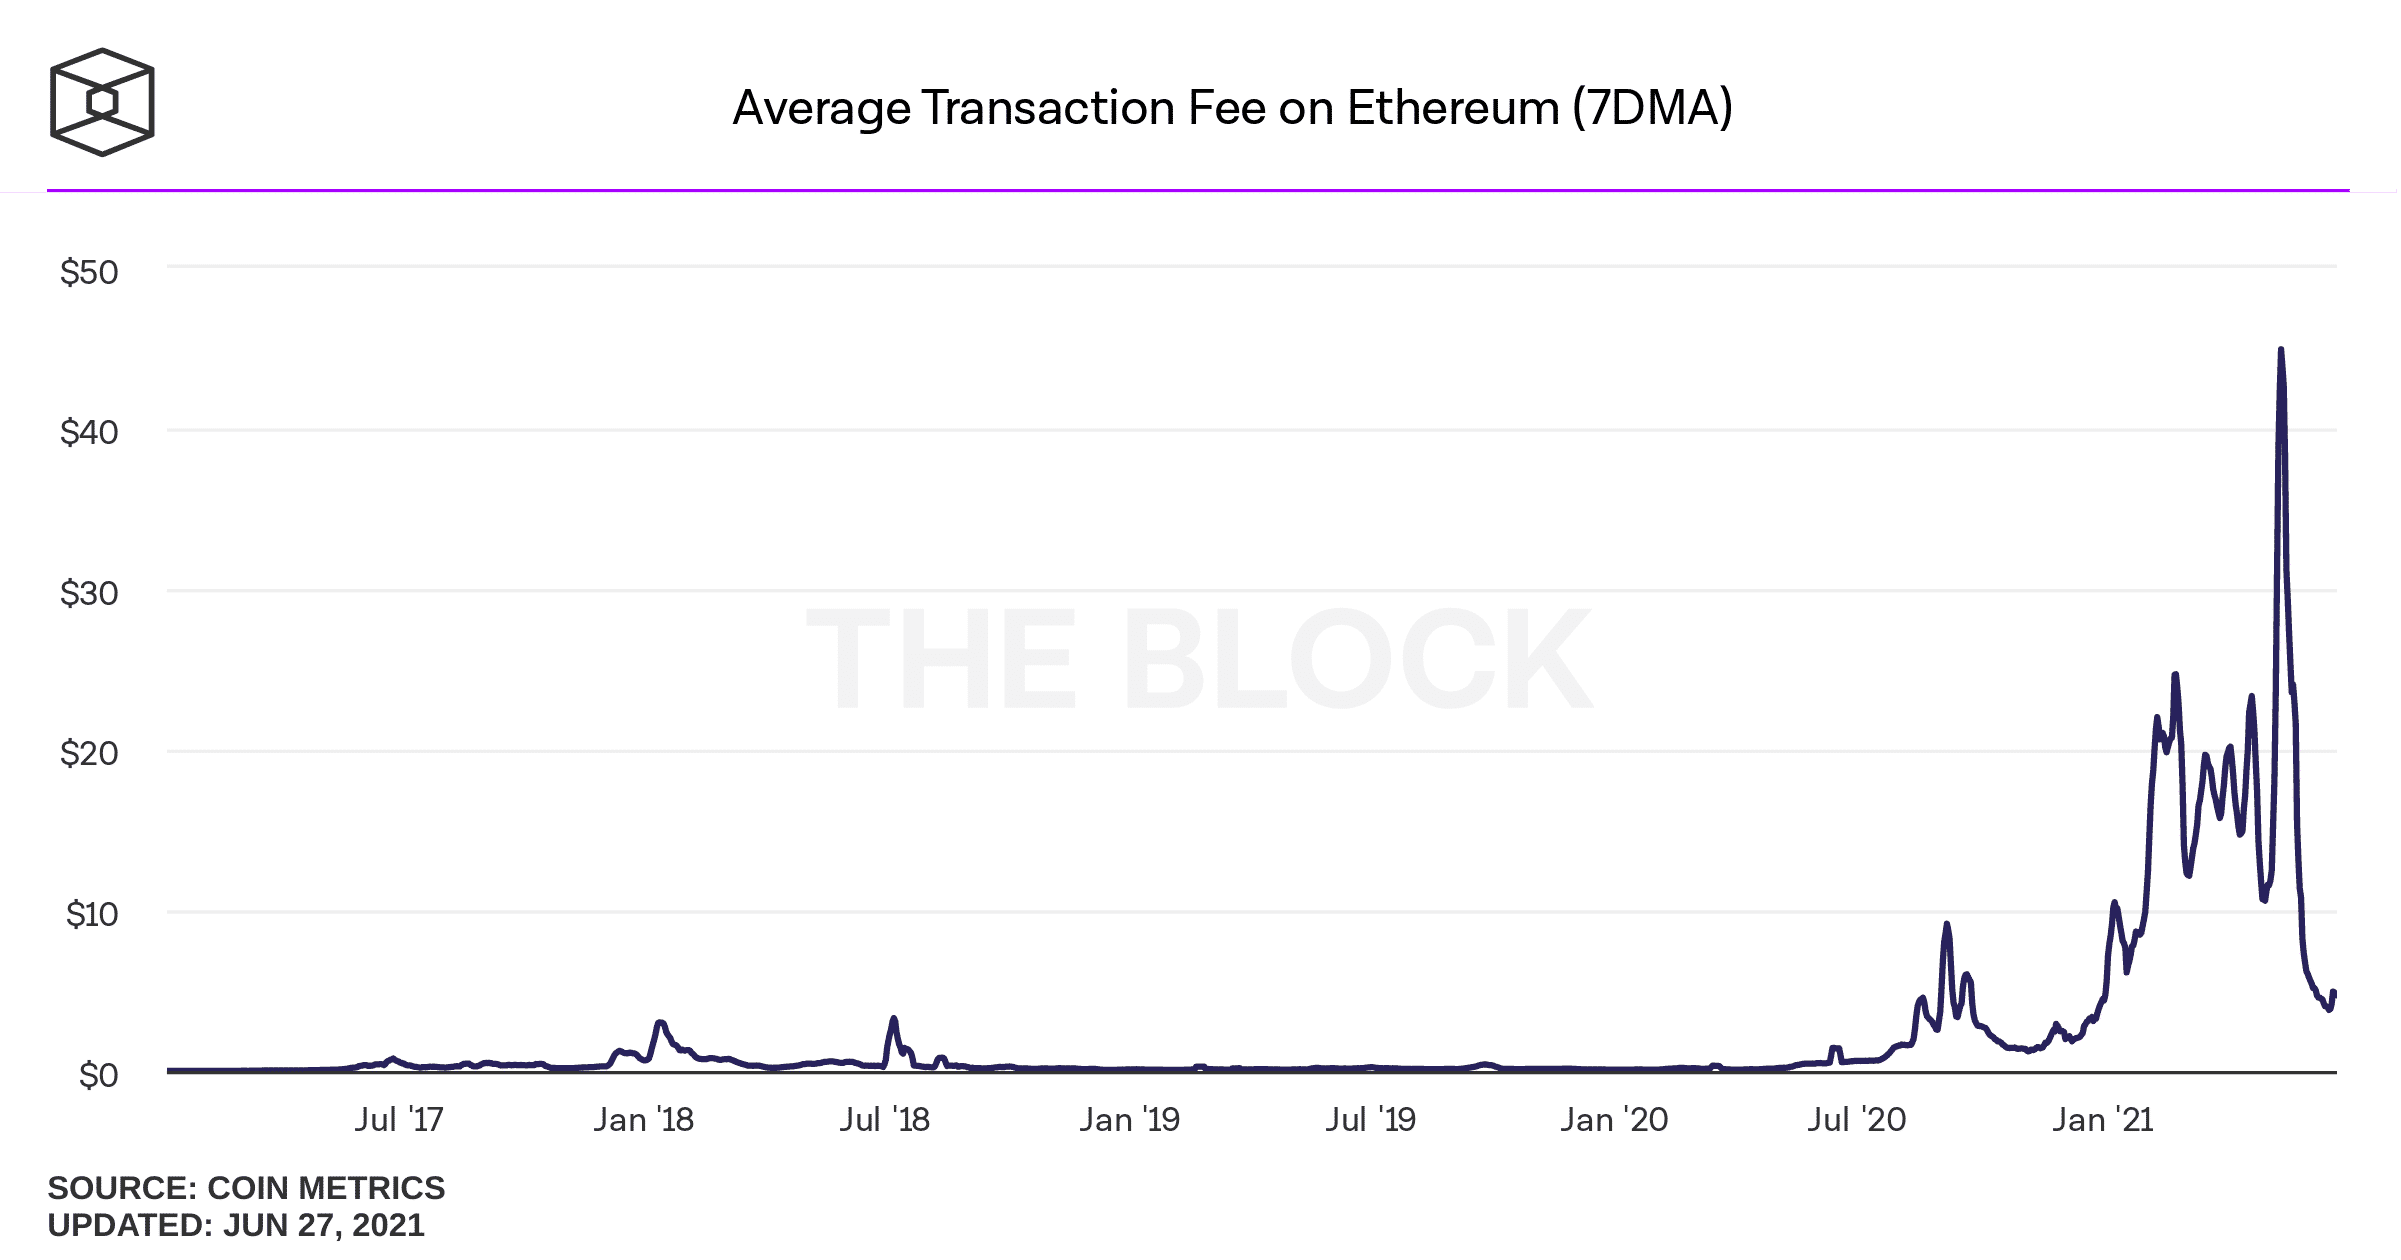2401x1260 pixels.
Task: Click the highest fee peak near $45
Action: (2281, 352)
